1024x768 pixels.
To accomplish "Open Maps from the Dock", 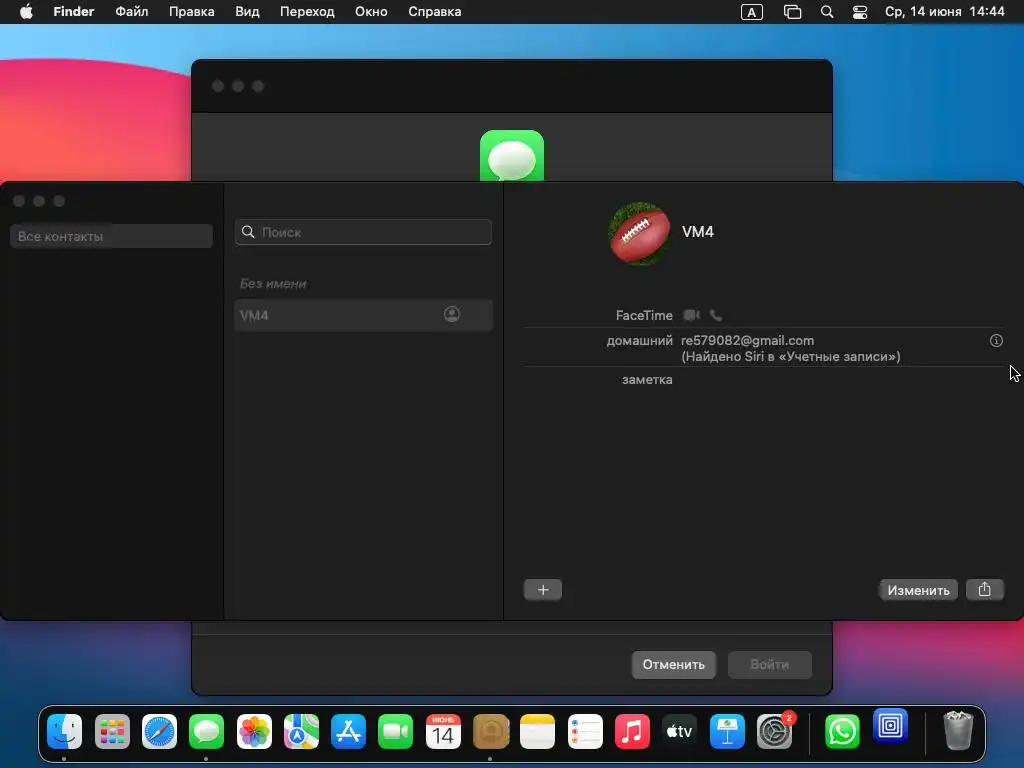I will [301, 731].
